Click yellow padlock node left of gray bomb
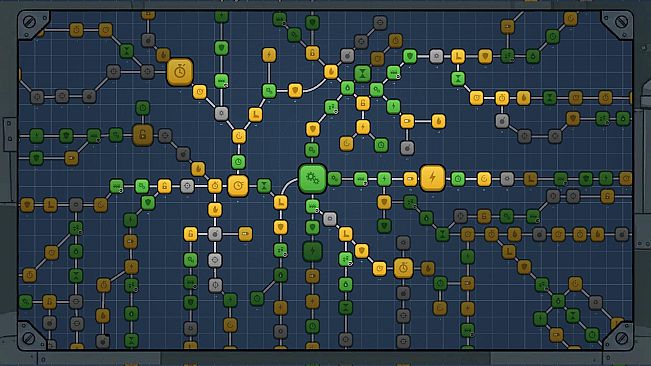 coord(190,234)
